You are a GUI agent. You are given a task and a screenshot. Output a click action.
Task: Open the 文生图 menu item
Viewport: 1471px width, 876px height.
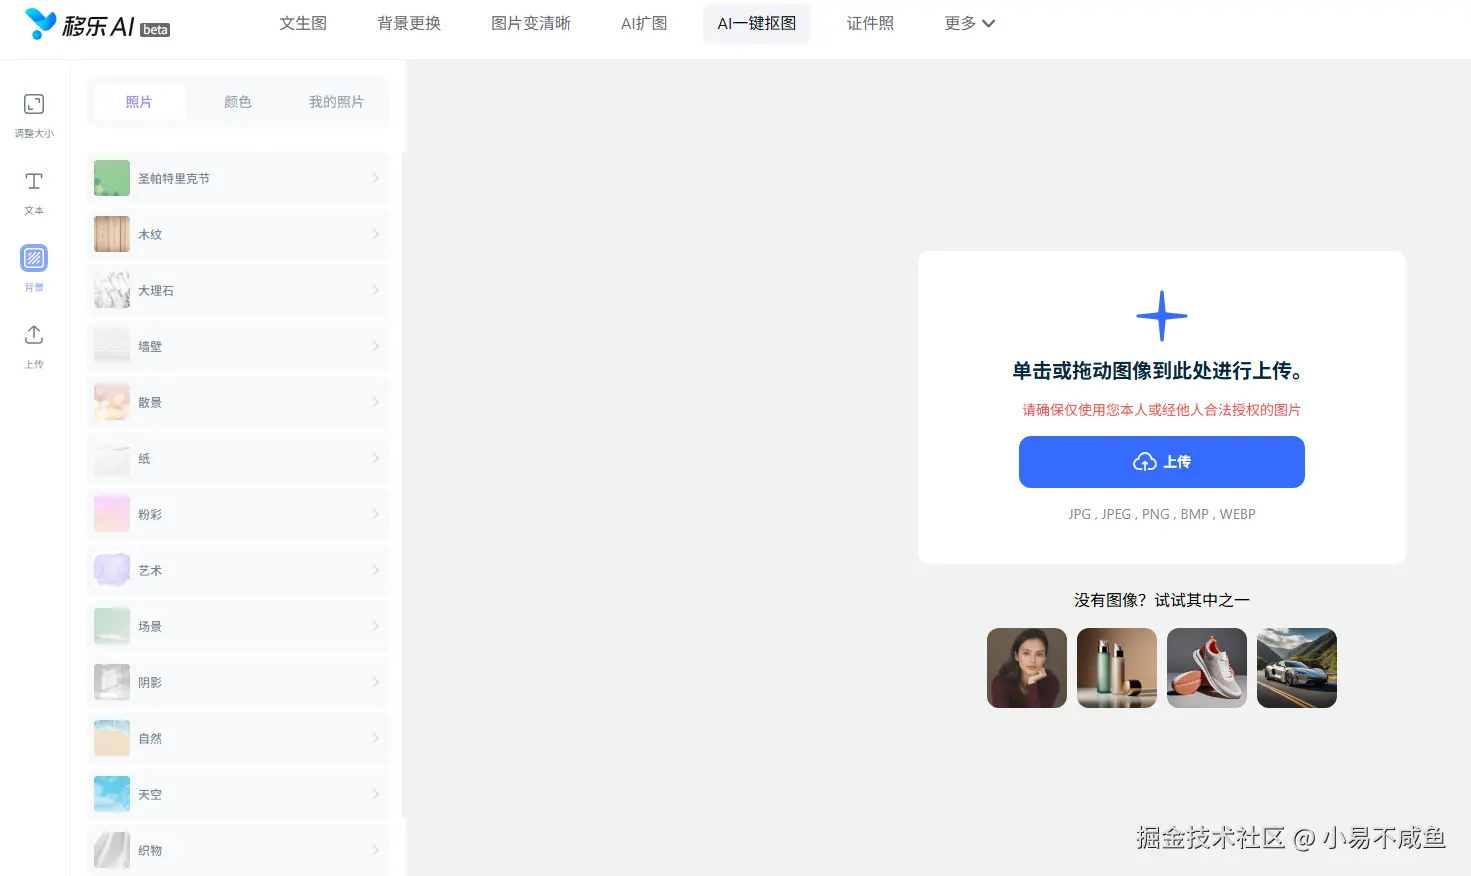click(x=303, y=23)
